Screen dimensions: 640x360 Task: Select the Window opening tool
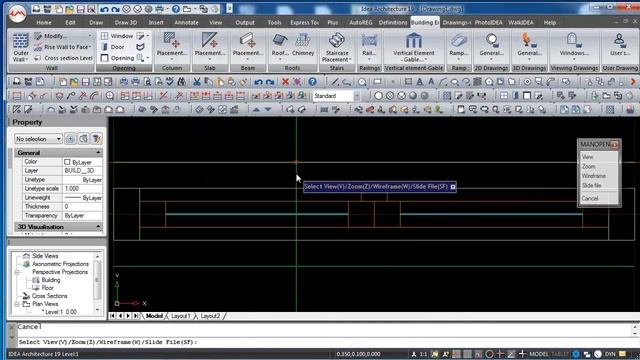pyautogui.click(x=118, y=36)
